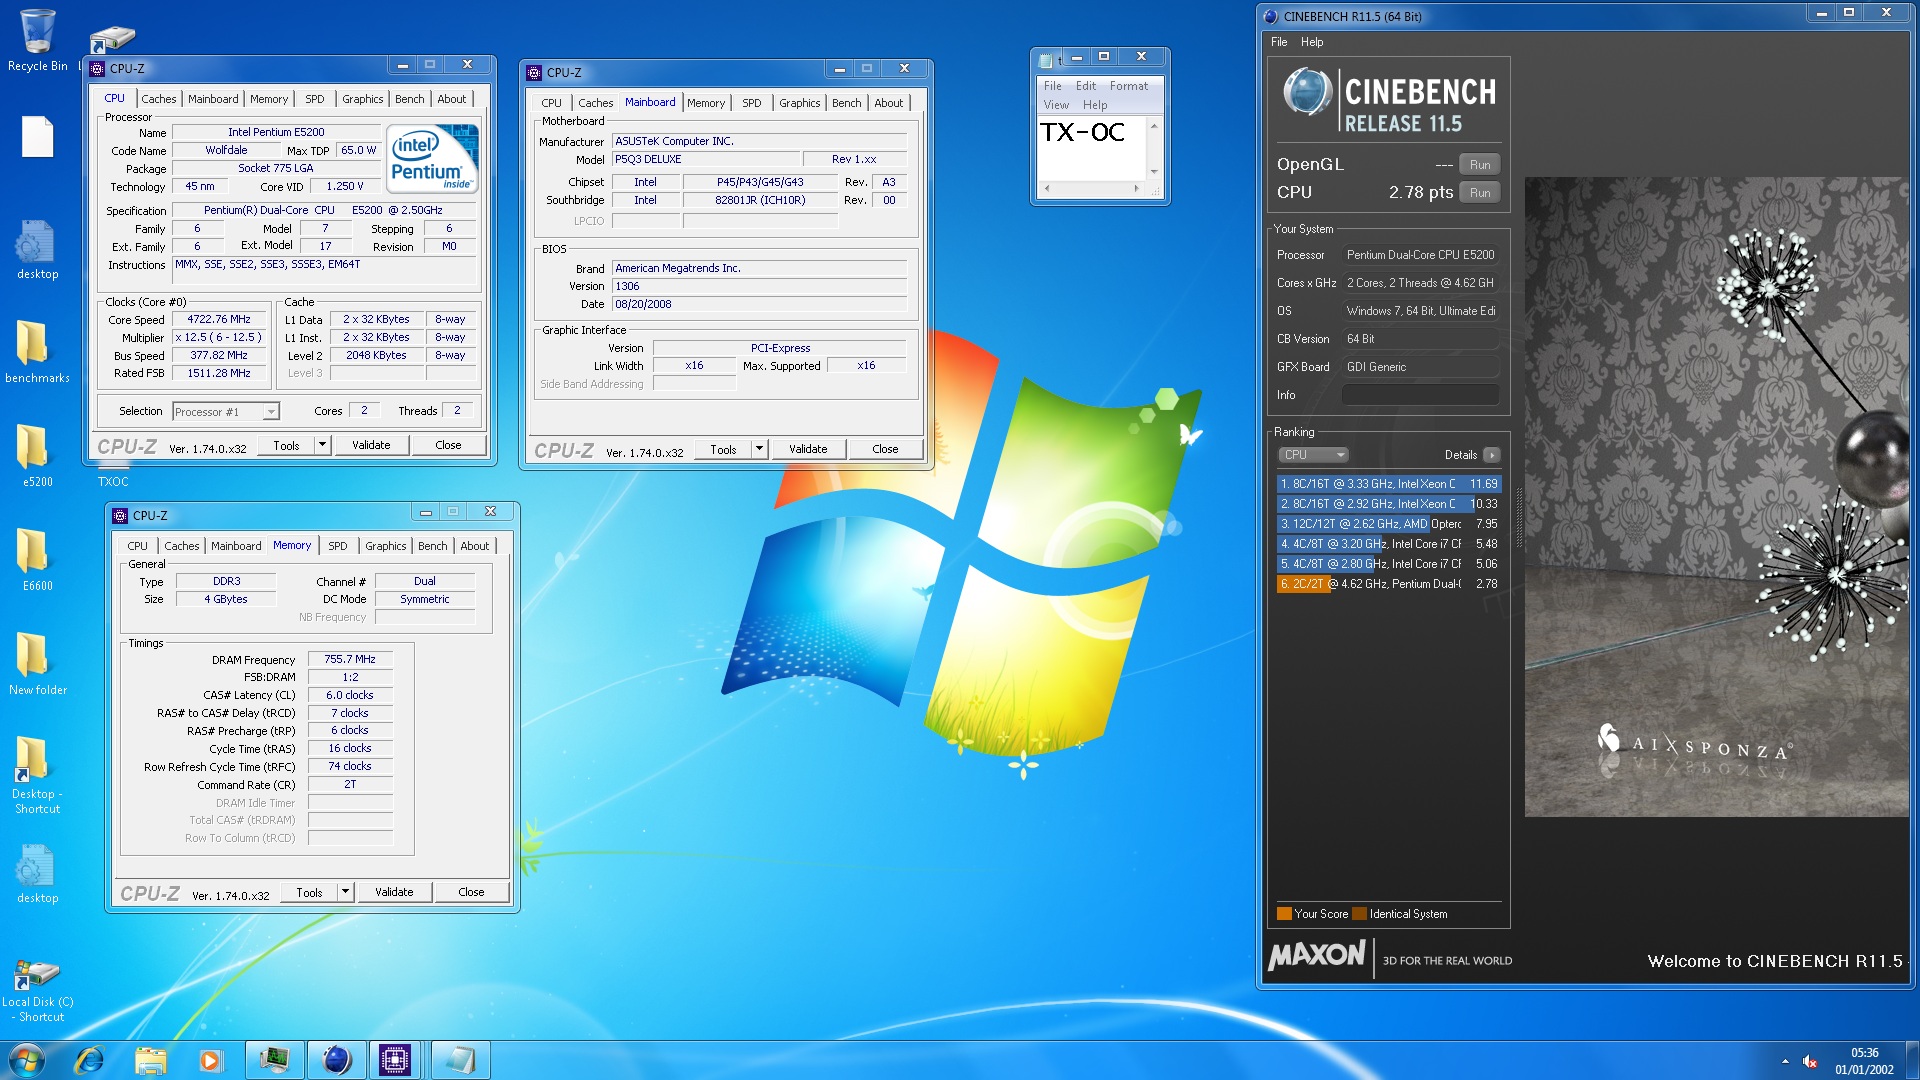This screenshot has height=1080, width=1920.
Task: Open Cinebench Help menu
Action: click(x=1312, y=42)
